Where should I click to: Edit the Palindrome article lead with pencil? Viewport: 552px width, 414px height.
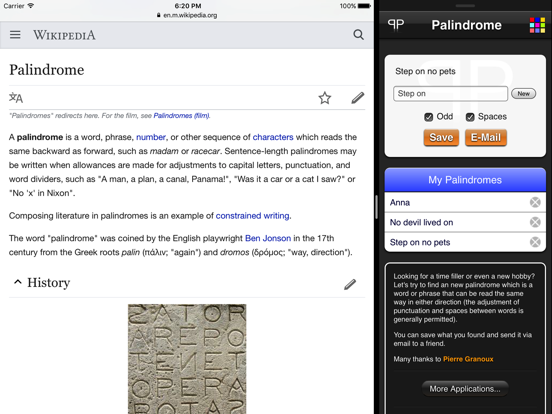coord(358,98)
